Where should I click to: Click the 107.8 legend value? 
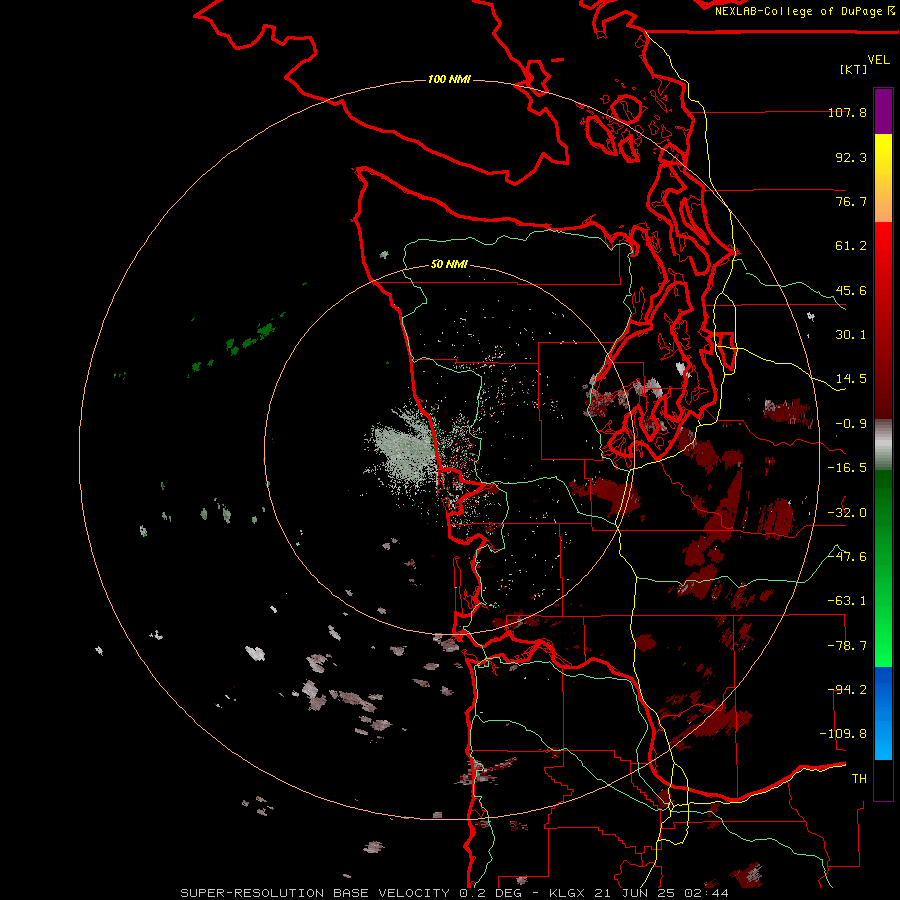[x=847, y=112]
